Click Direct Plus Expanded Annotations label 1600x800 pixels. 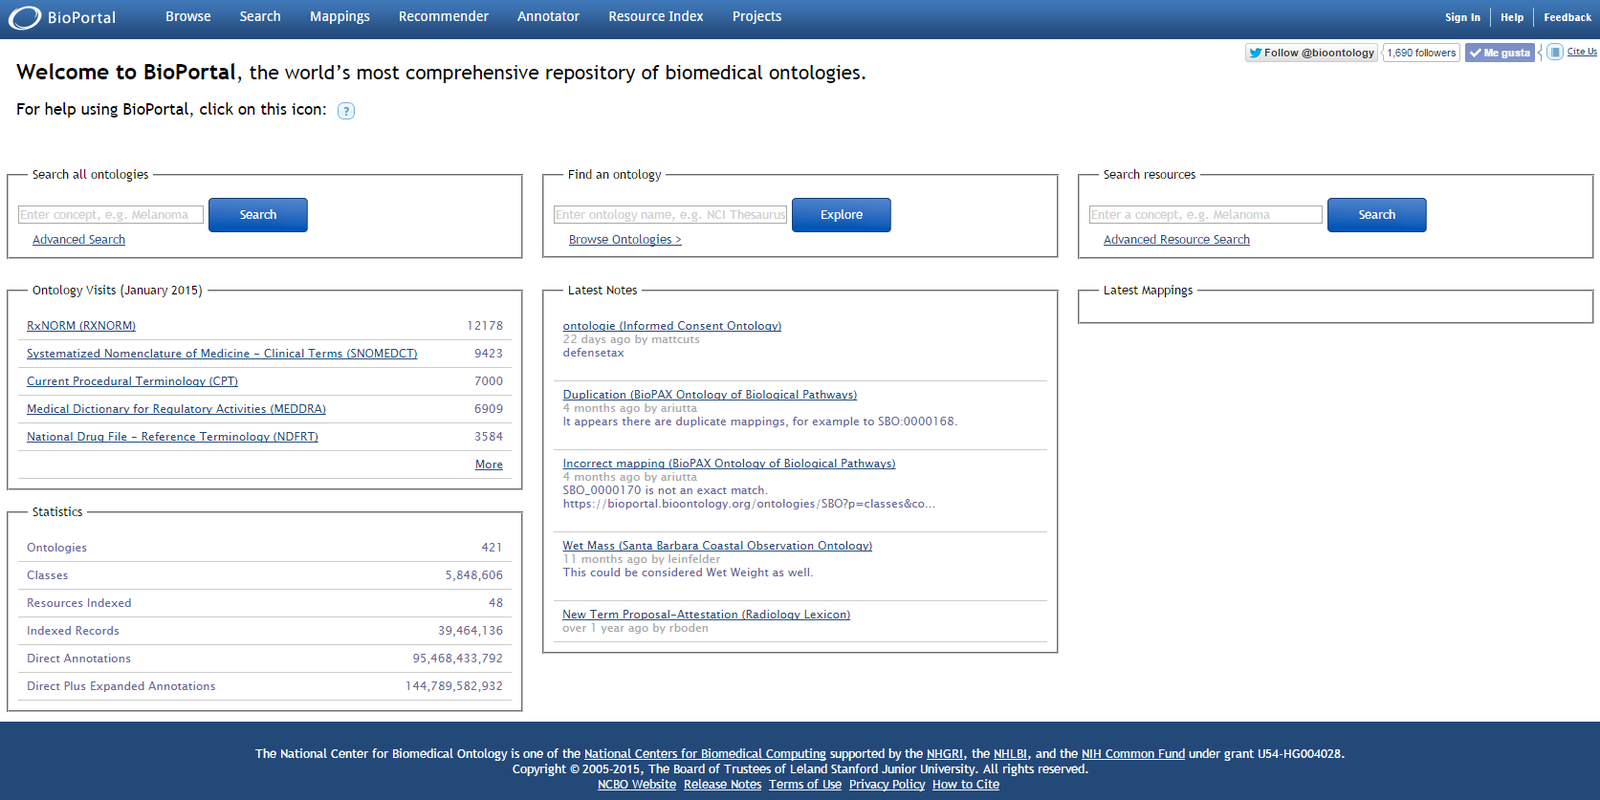[121, 688]
